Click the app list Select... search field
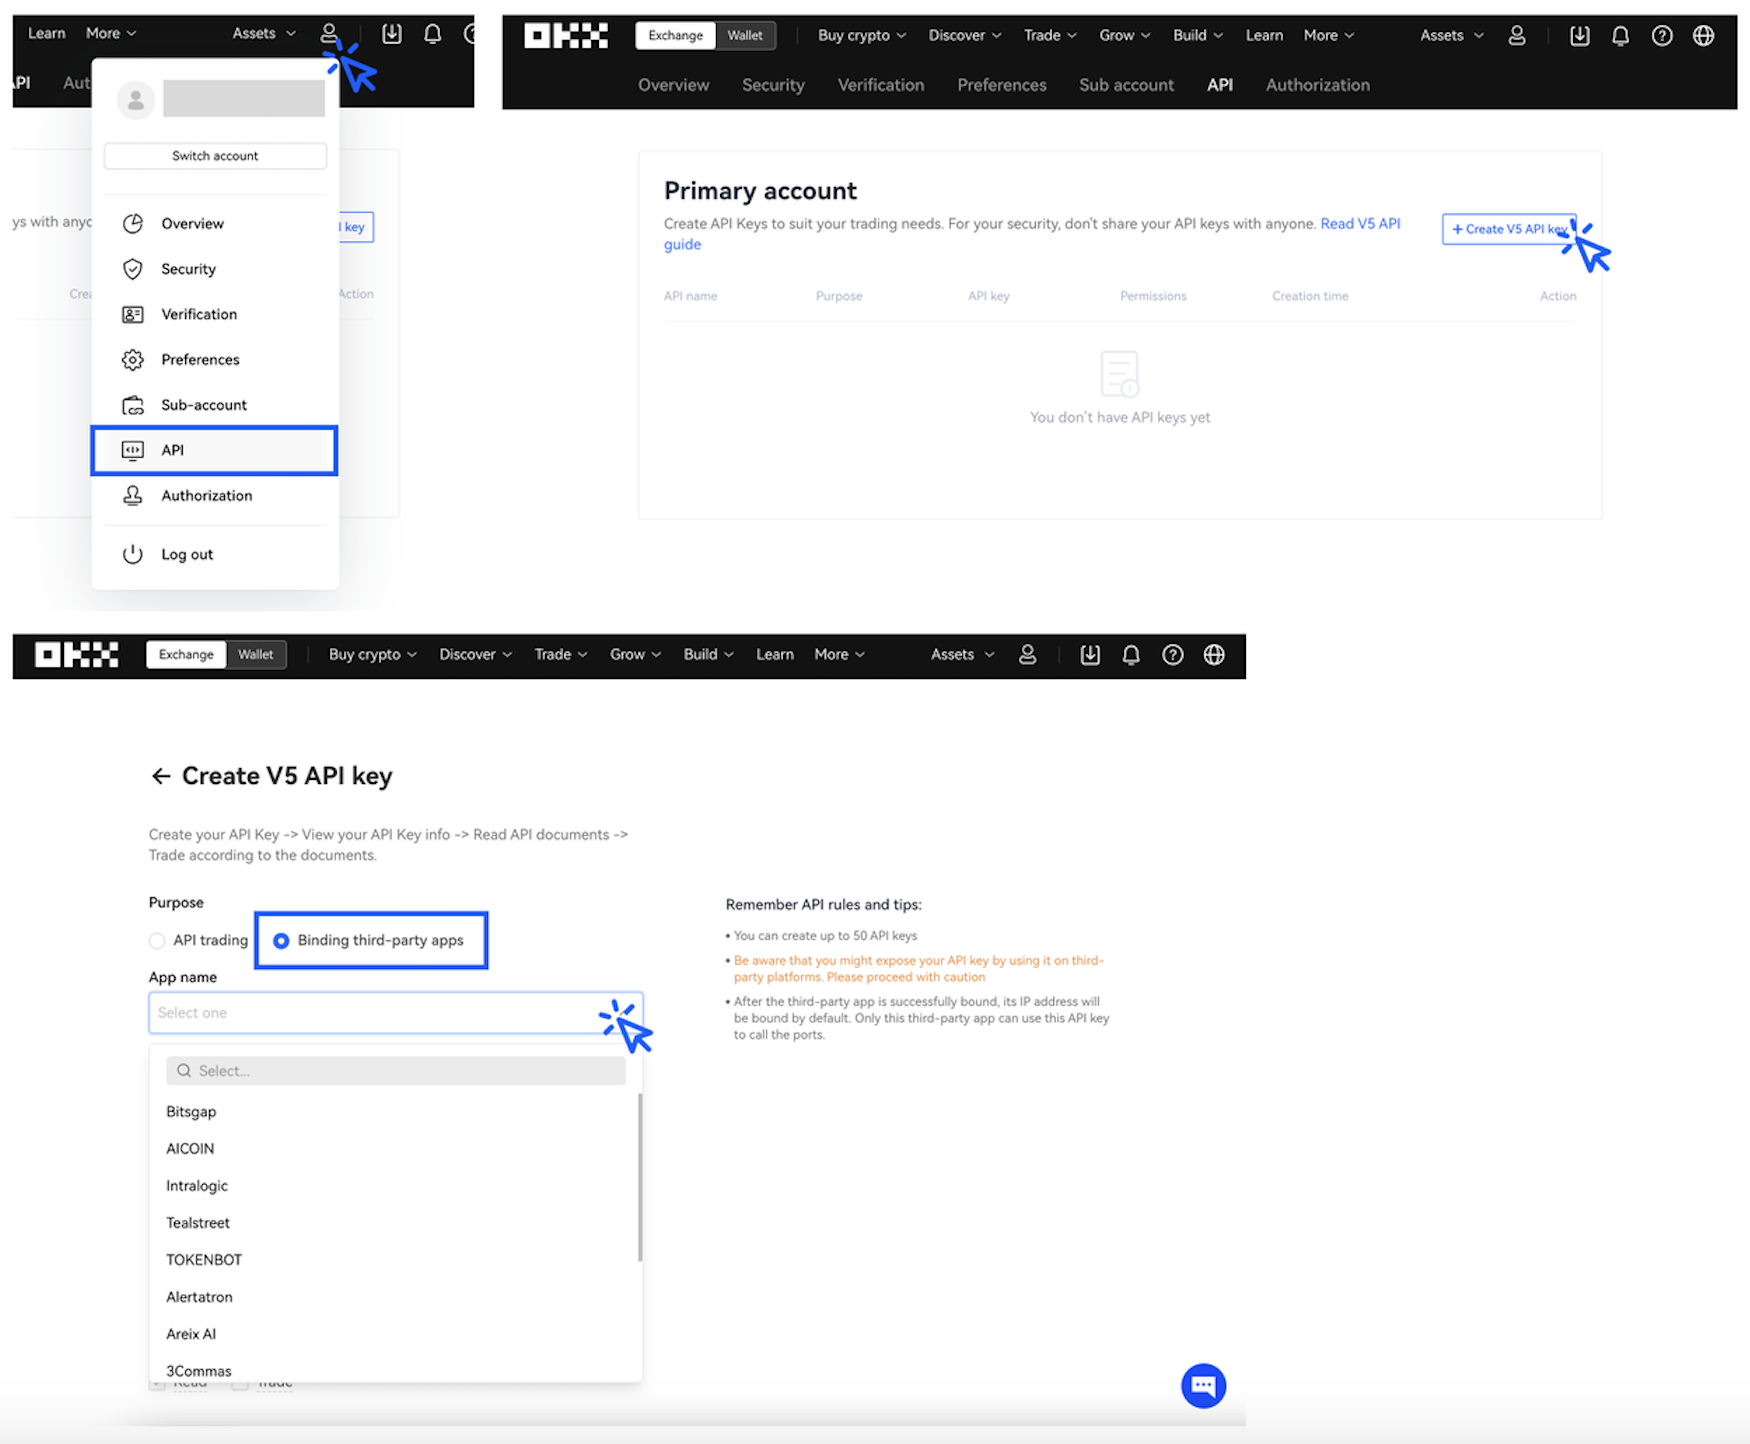Screen dimensions: 1750x1444 click(x=396, y=1071)
